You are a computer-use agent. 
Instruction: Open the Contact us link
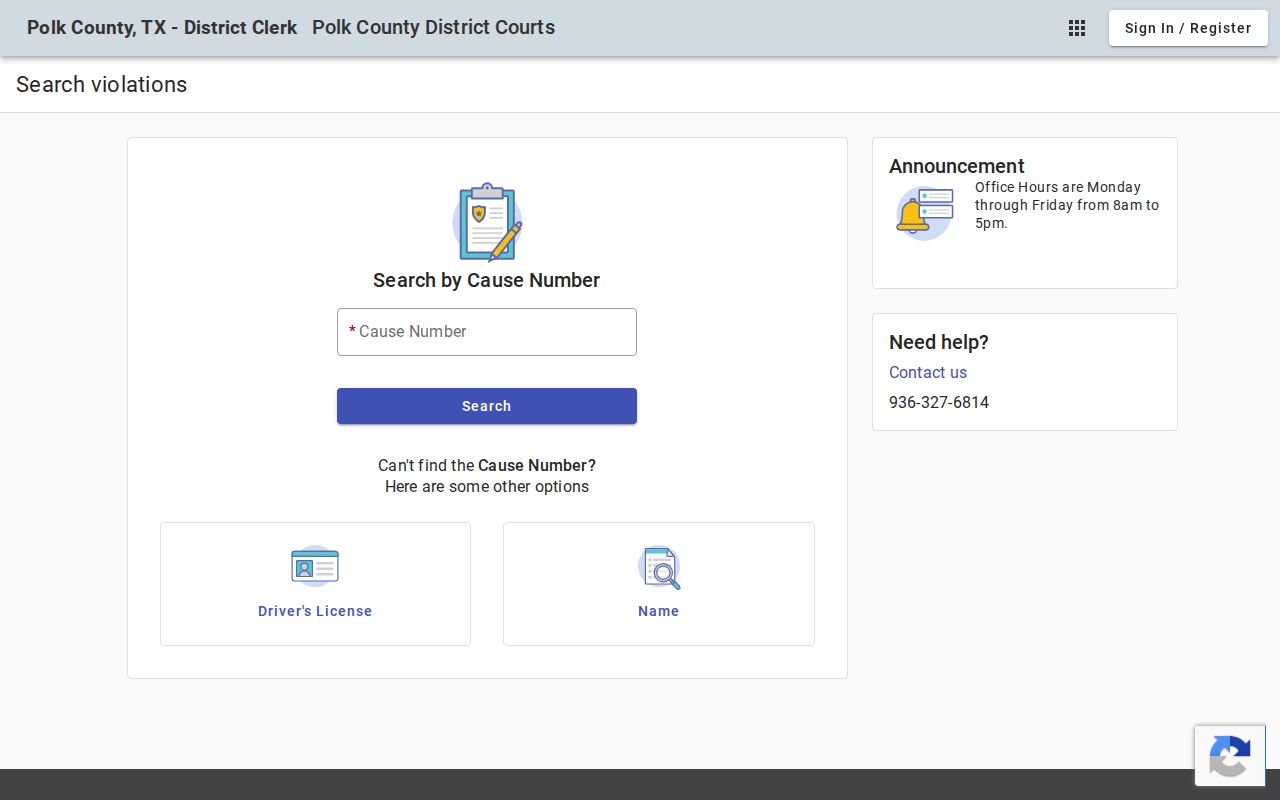click(928, 372)
